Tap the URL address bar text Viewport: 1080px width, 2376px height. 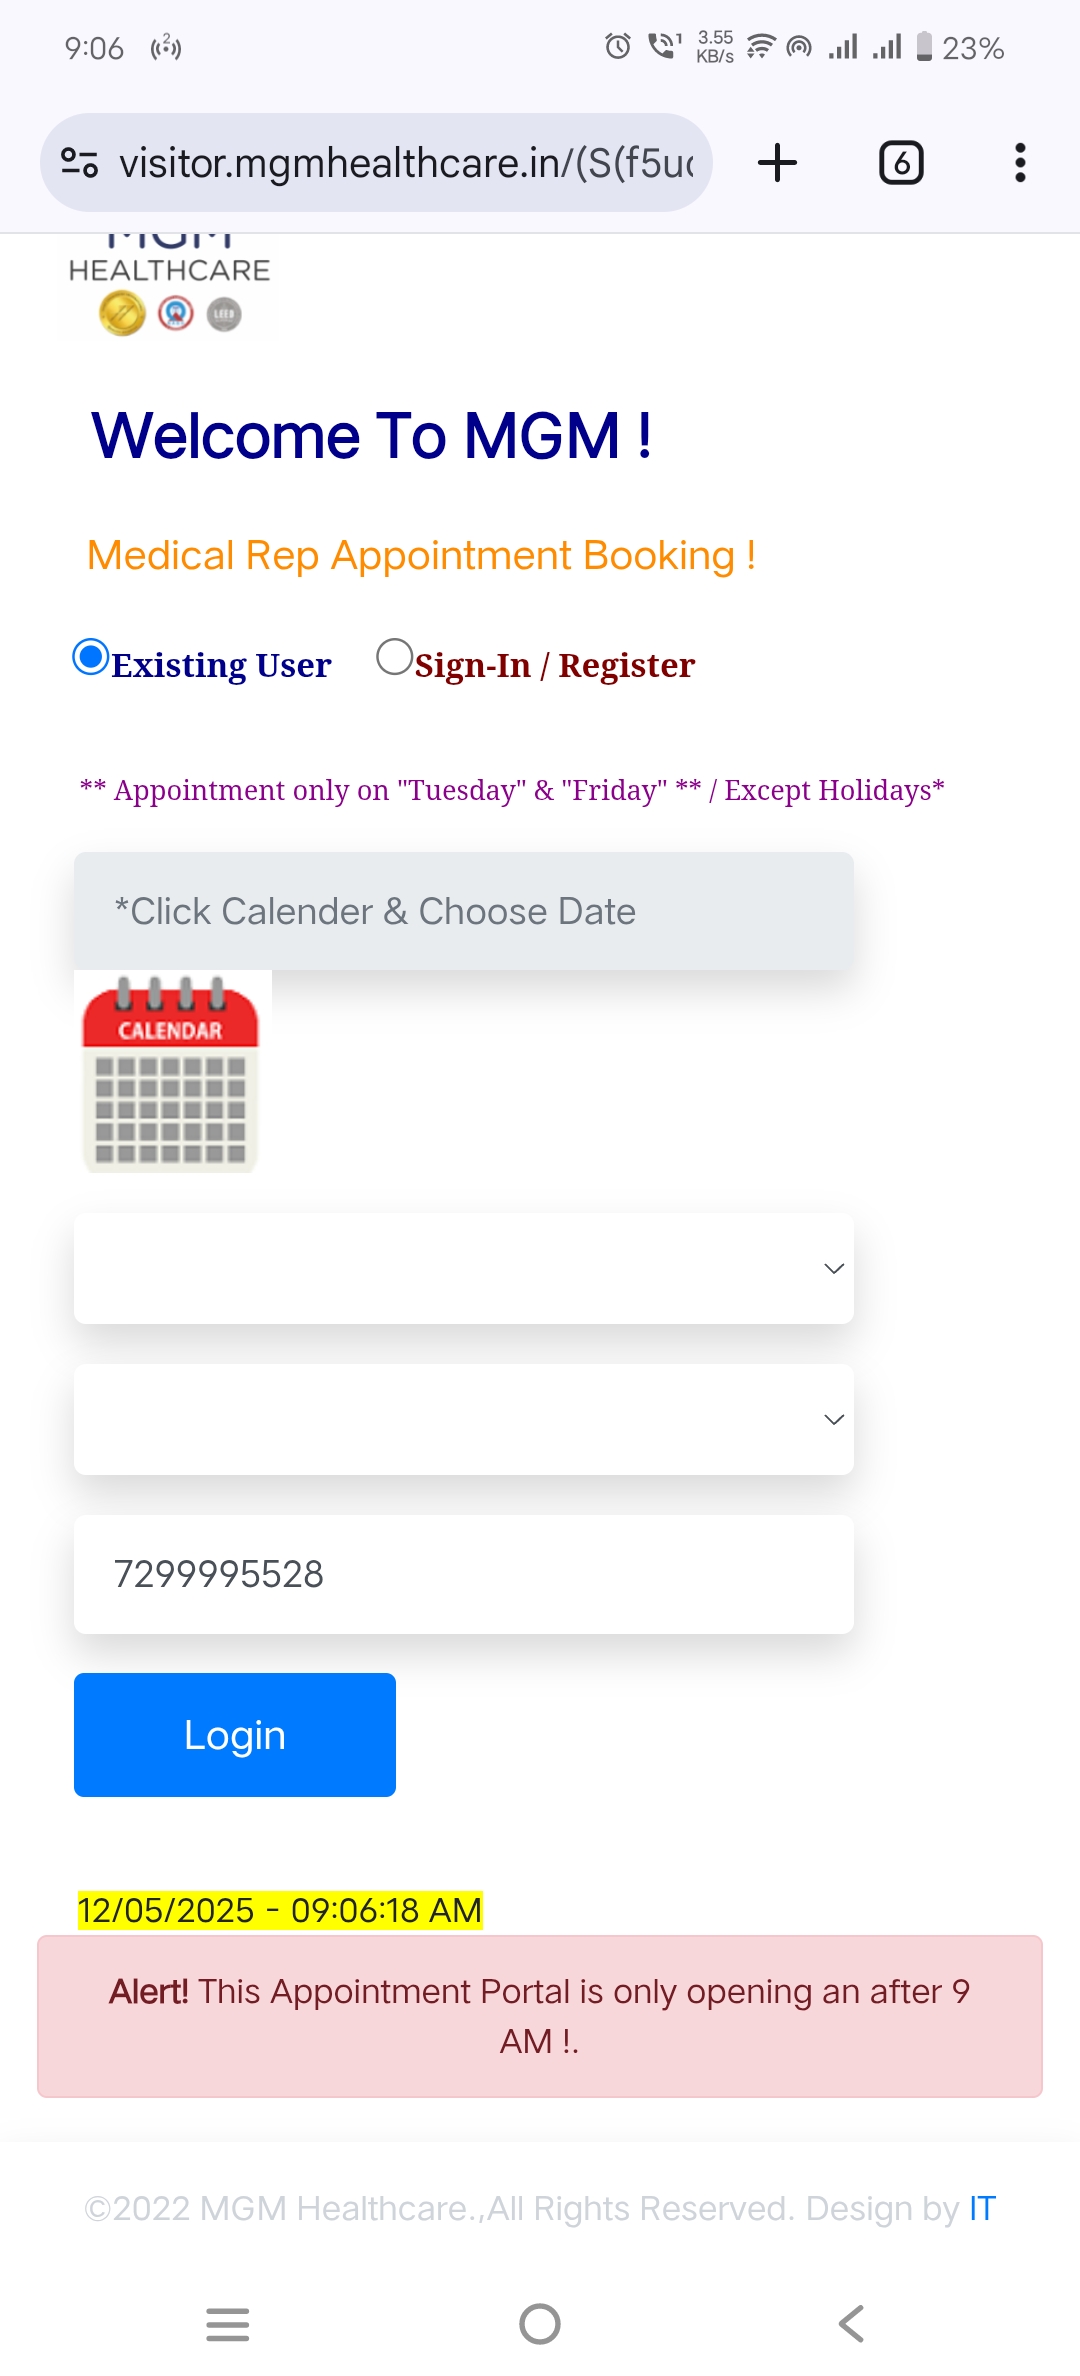click(407, 163)
